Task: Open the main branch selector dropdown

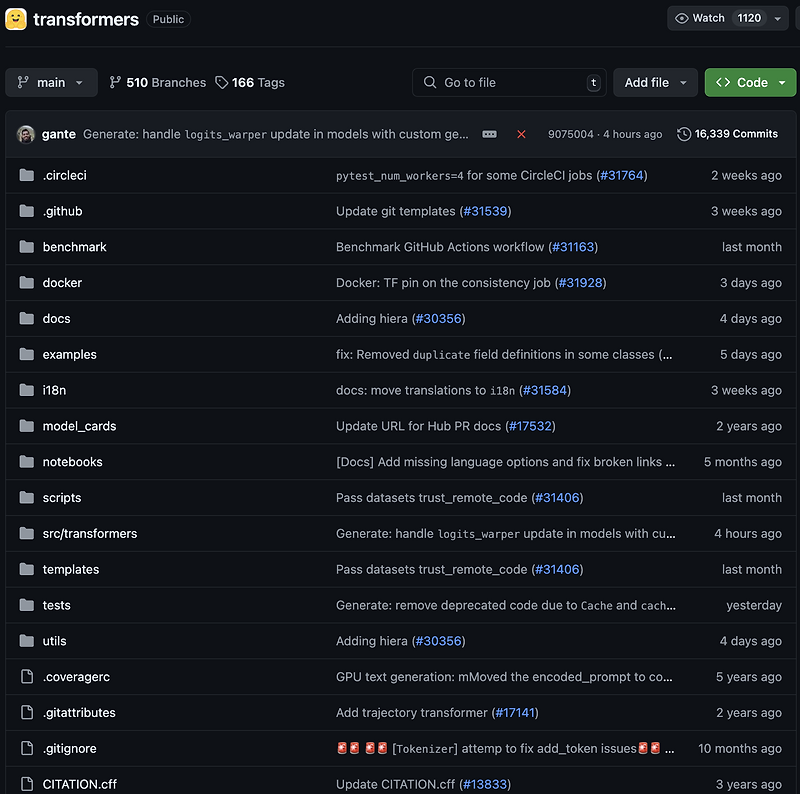Action: (51, 82)
